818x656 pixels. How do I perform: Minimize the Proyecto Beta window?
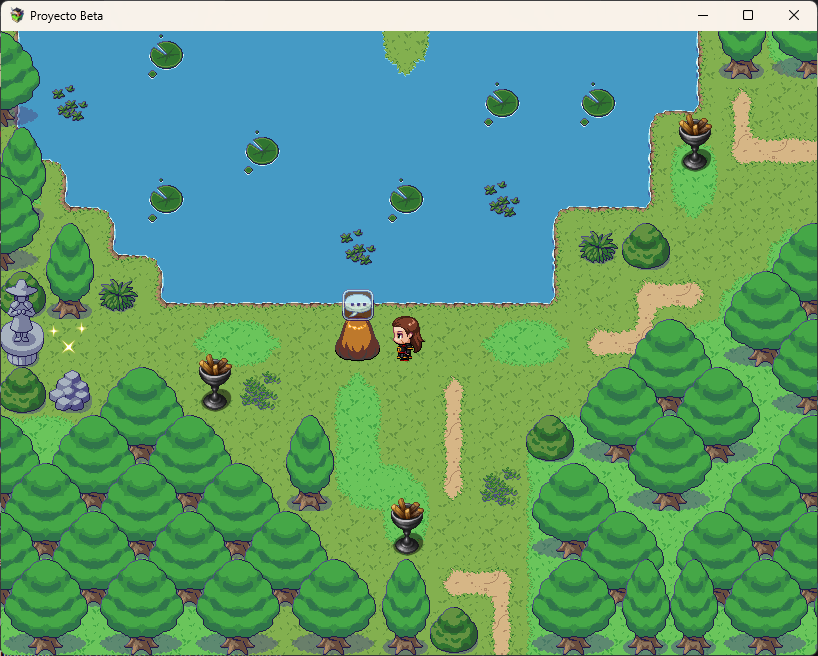(x=703, y=15)
